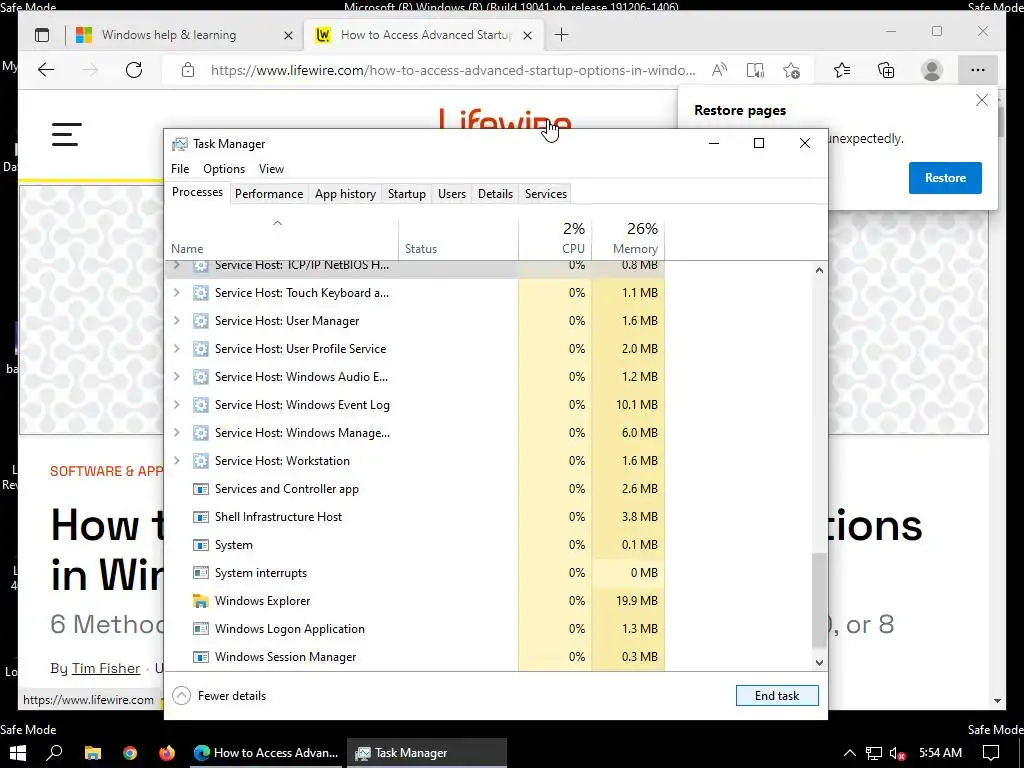Expand Service Host: User Manager row
1024x768 pixels.
tap(176, 321)
